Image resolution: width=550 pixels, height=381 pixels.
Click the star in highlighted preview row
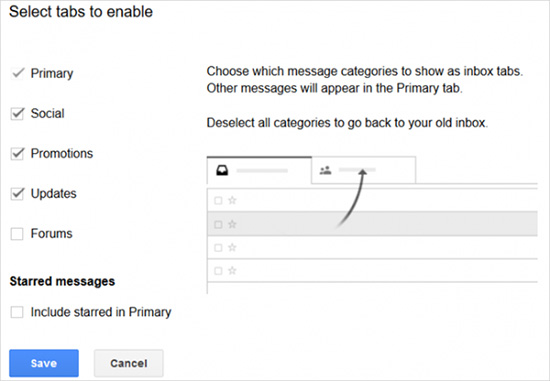pyautogui.click(x=232, y=224)
